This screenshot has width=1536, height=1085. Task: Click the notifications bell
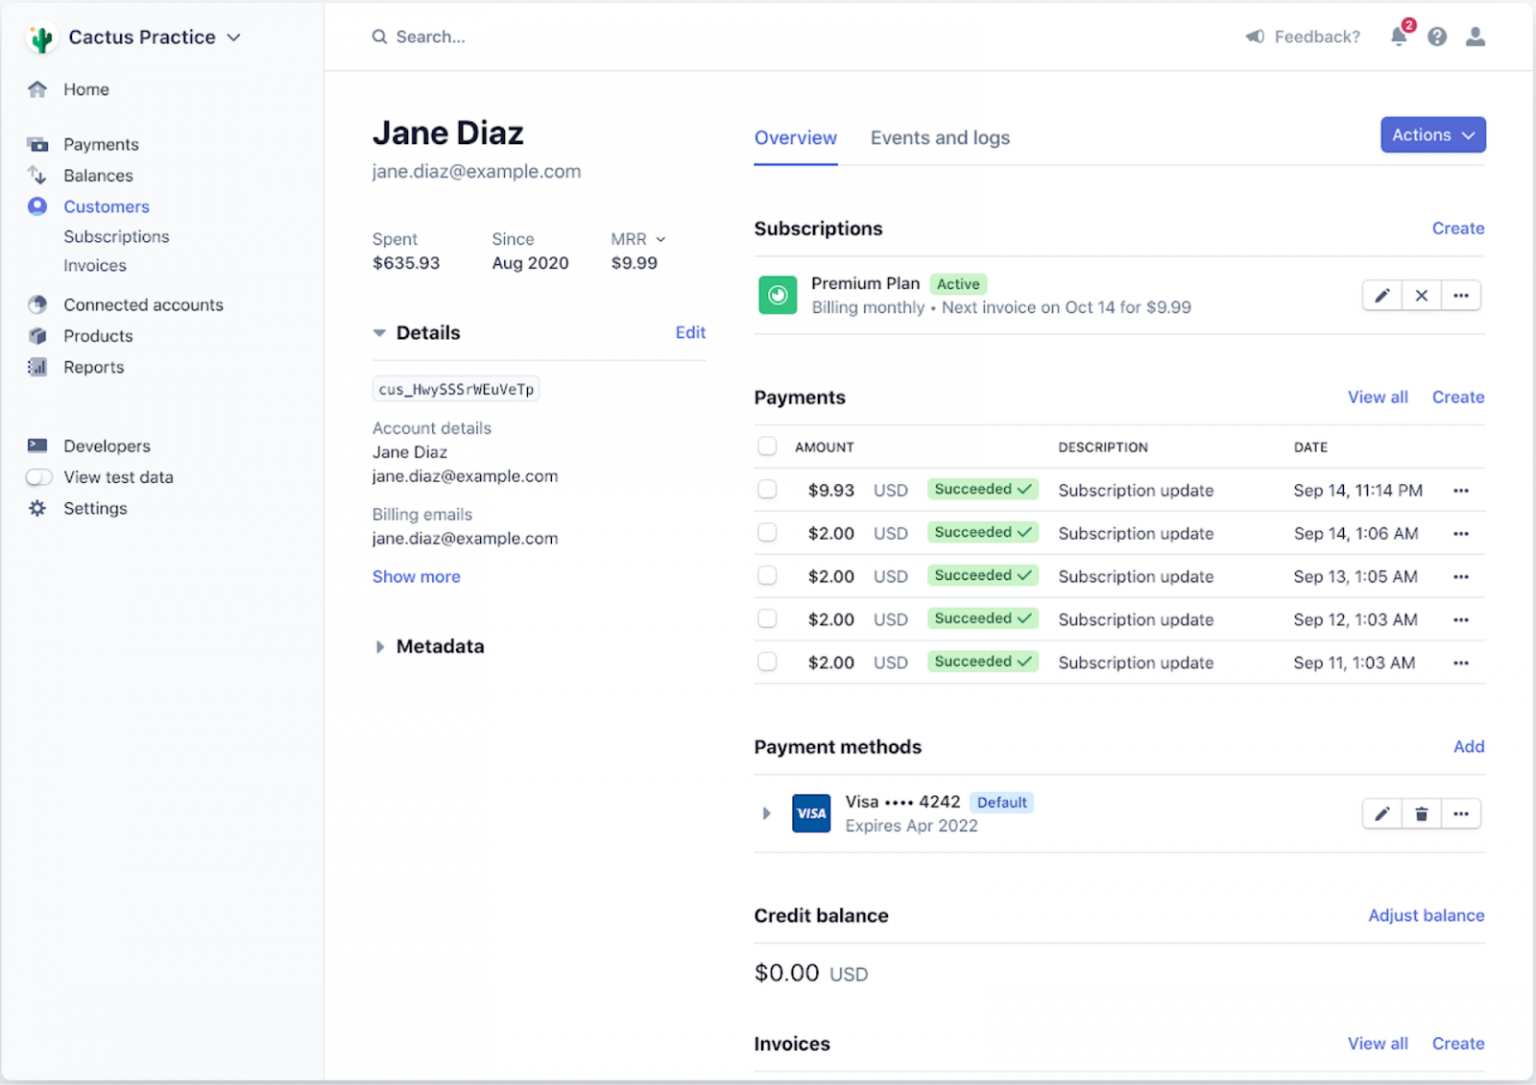tap(1399, 36)
